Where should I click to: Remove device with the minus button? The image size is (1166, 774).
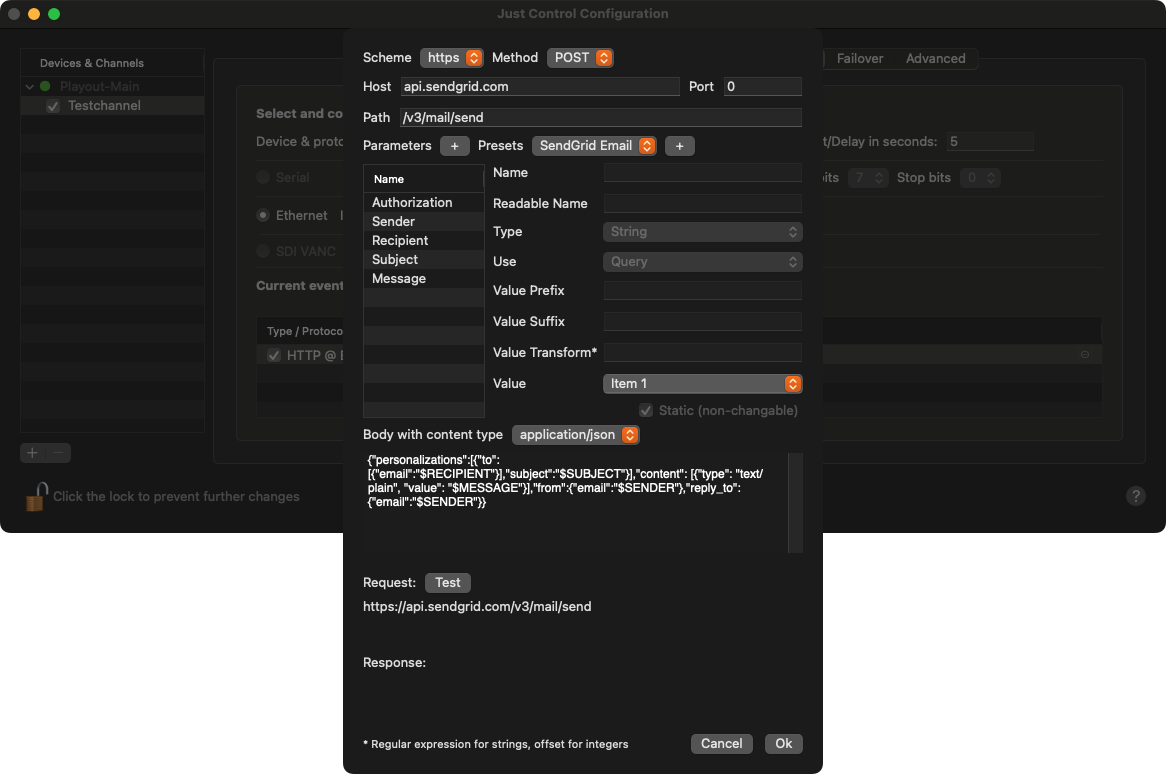pyautogui.click(x=59, y=453)
